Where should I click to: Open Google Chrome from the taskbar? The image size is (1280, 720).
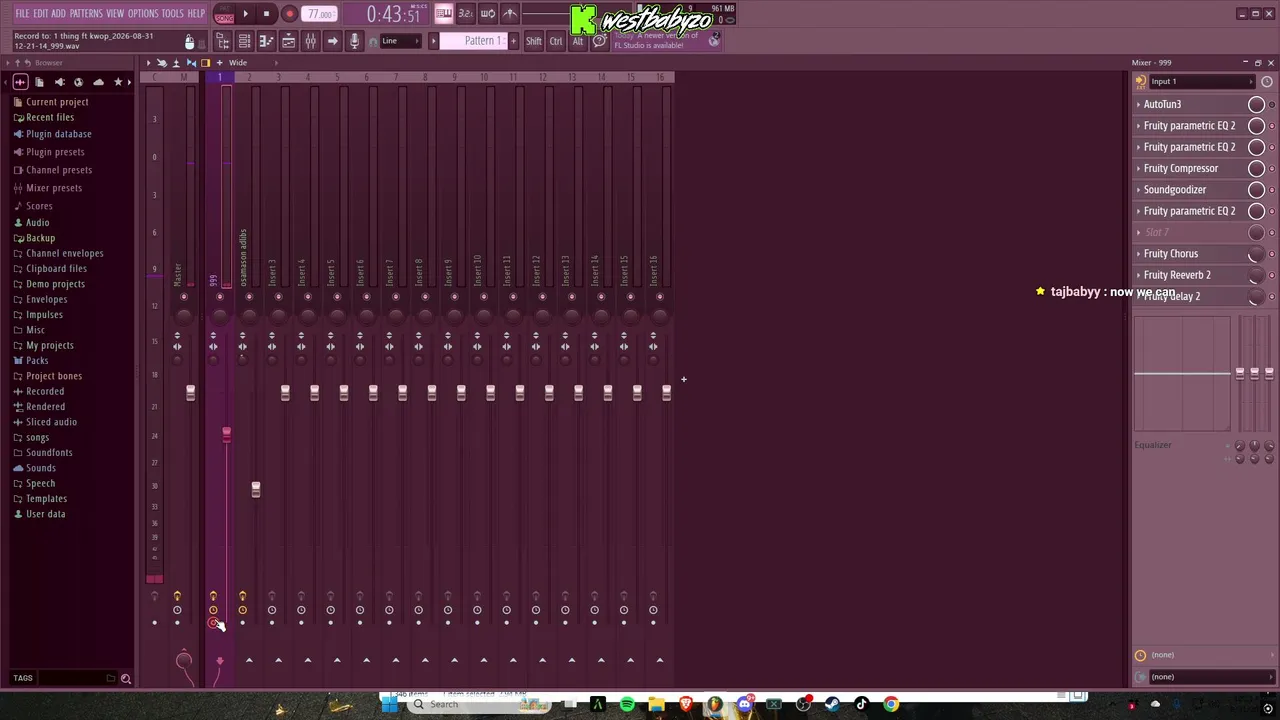(891, 705)
